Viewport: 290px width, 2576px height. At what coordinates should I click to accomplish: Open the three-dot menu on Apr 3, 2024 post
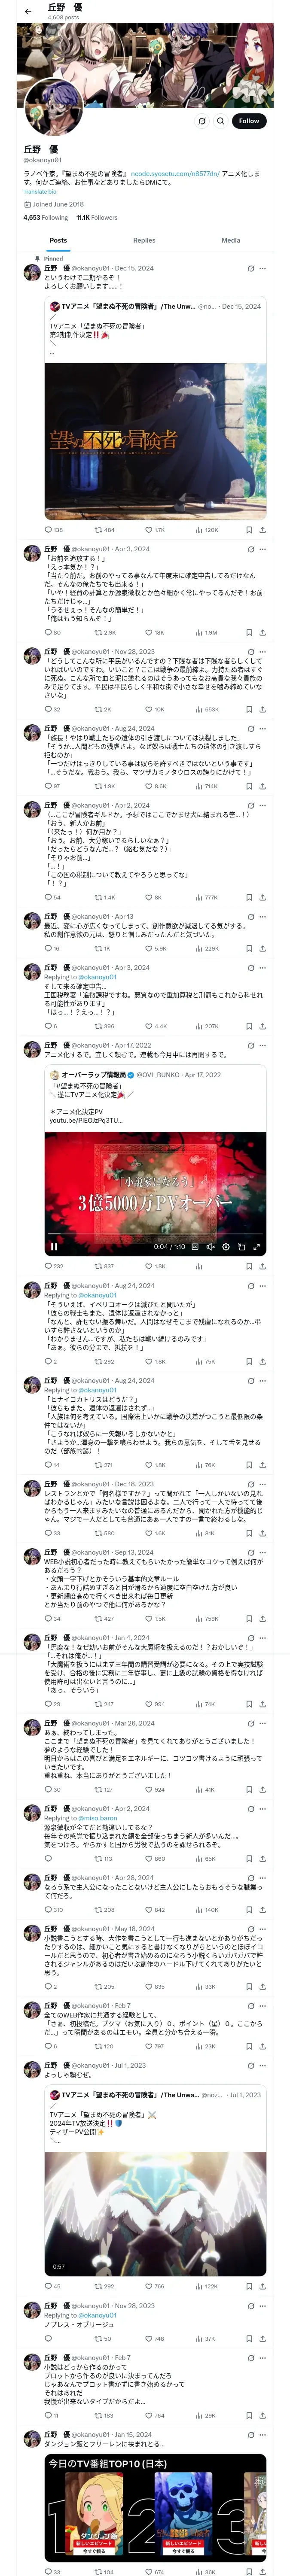coord(263,549)
